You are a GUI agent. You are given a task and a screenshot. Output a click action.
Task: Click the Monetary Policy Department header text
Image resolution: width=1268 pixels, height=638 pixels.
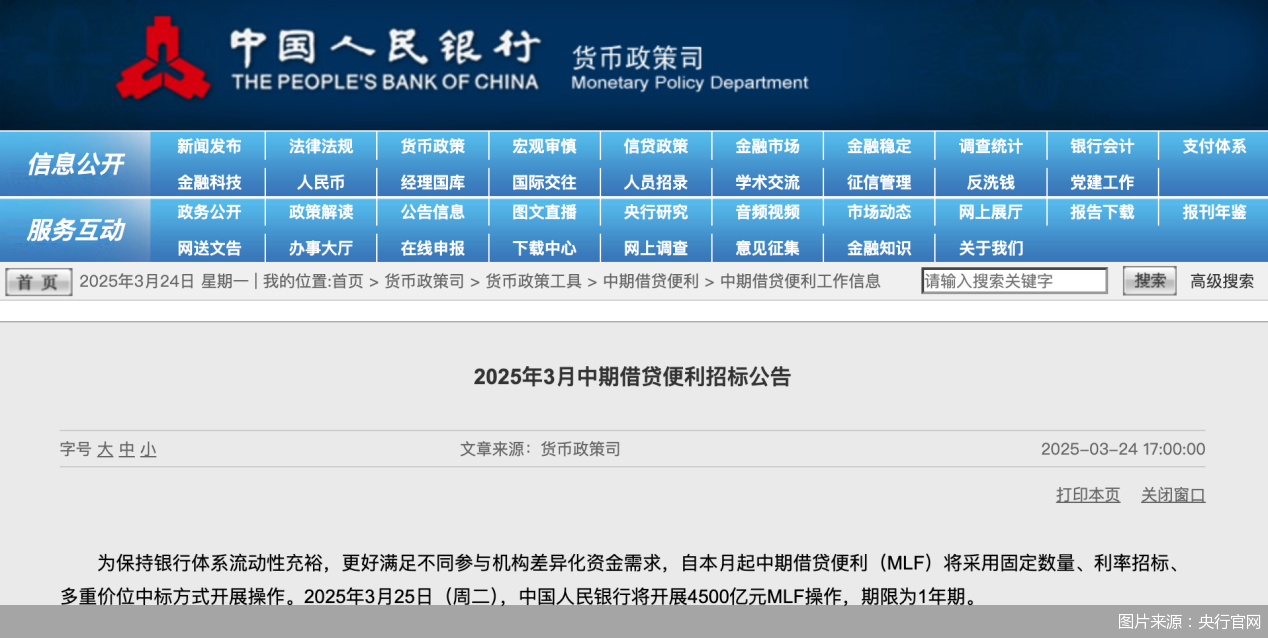pyautogui.click(x=690, y=83)
